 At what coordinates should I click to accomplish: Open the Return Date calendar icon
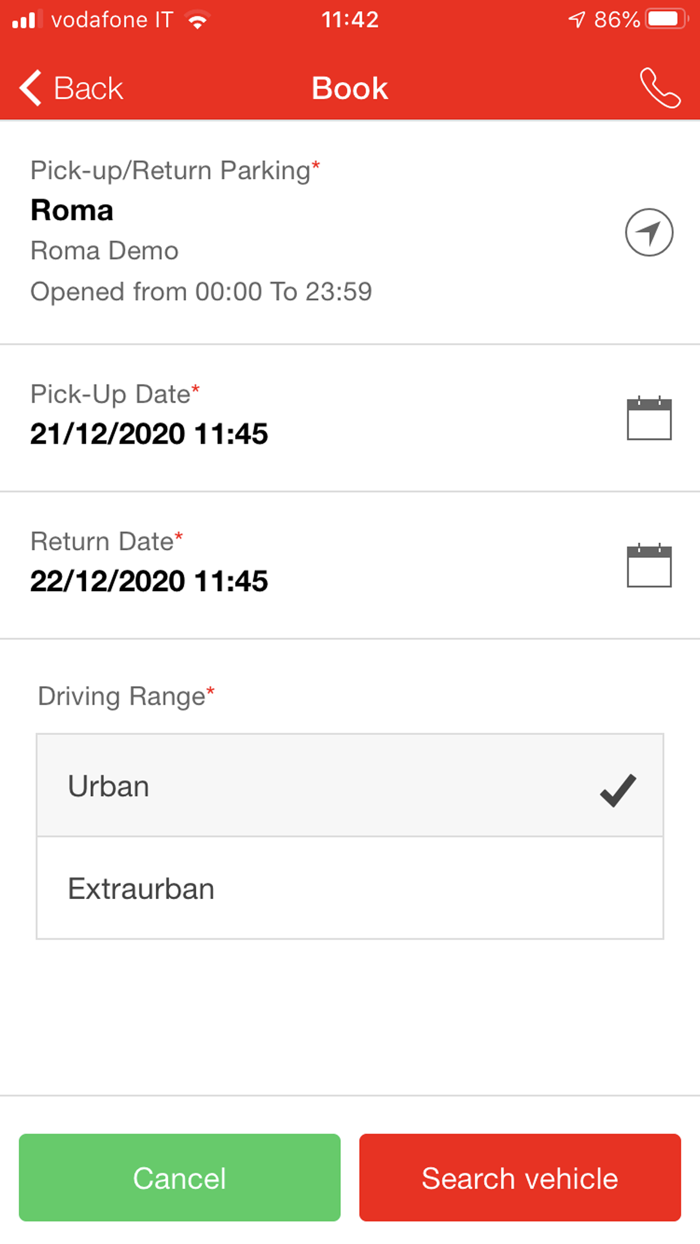tap(648, 565)
